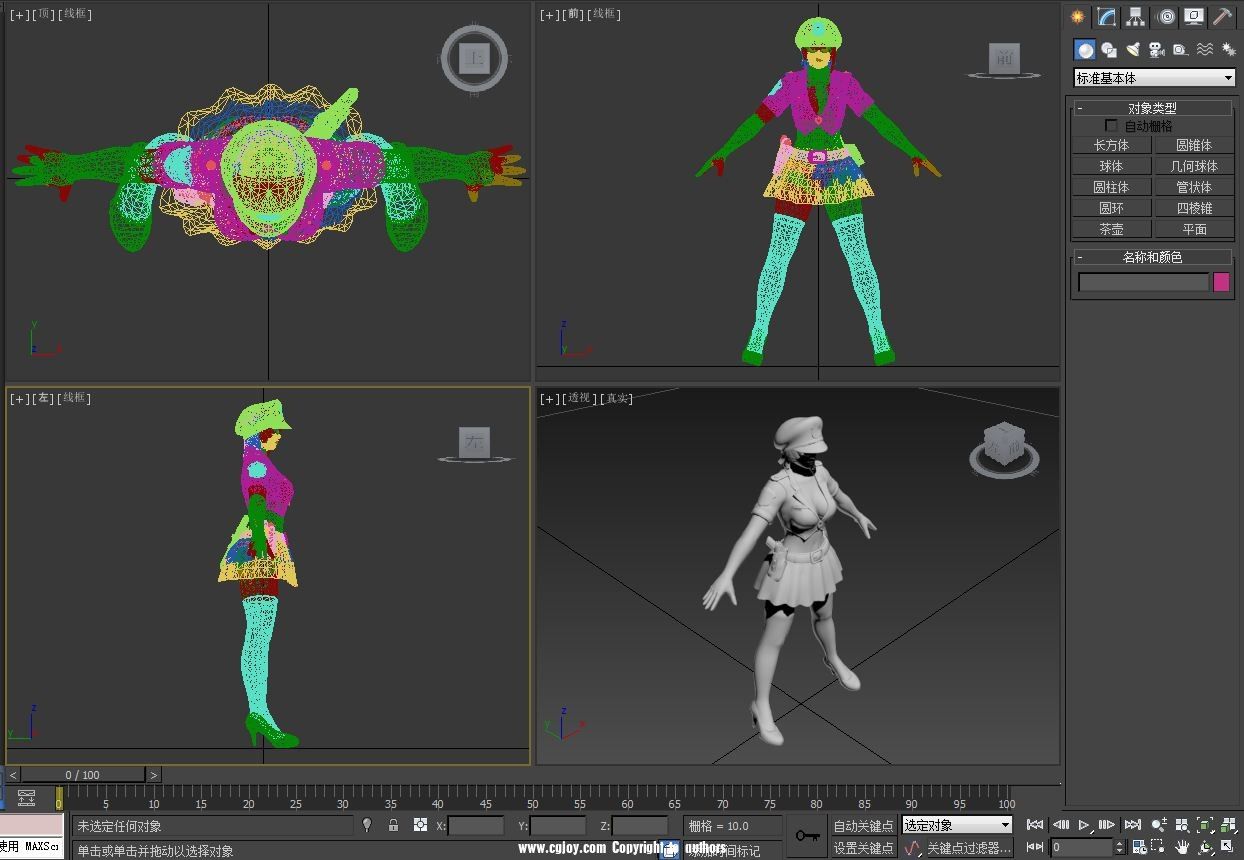Click the X coordinate input field
1244x860 pixels.
pos(476,826)
